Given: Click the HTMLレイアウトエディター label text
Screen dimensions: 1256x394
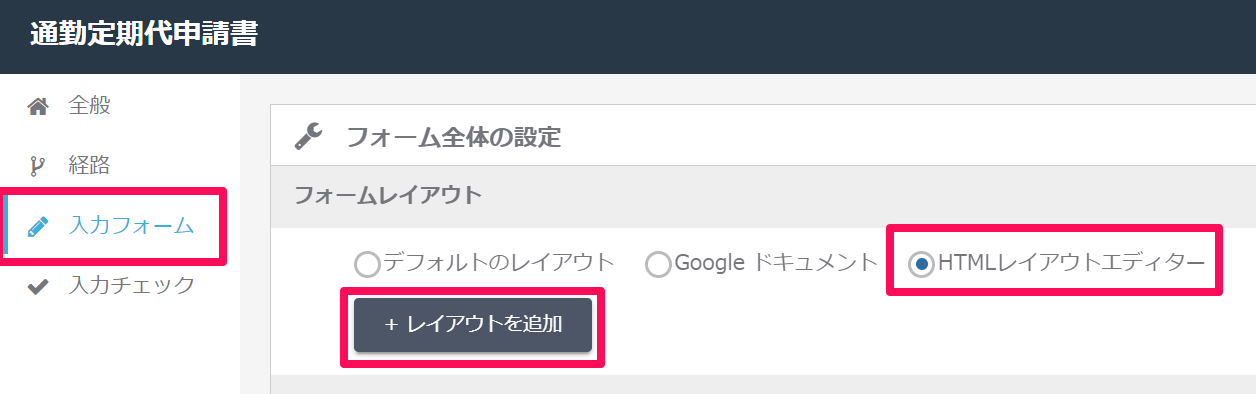Looking at the screenshot, I should click(1072, 264).
